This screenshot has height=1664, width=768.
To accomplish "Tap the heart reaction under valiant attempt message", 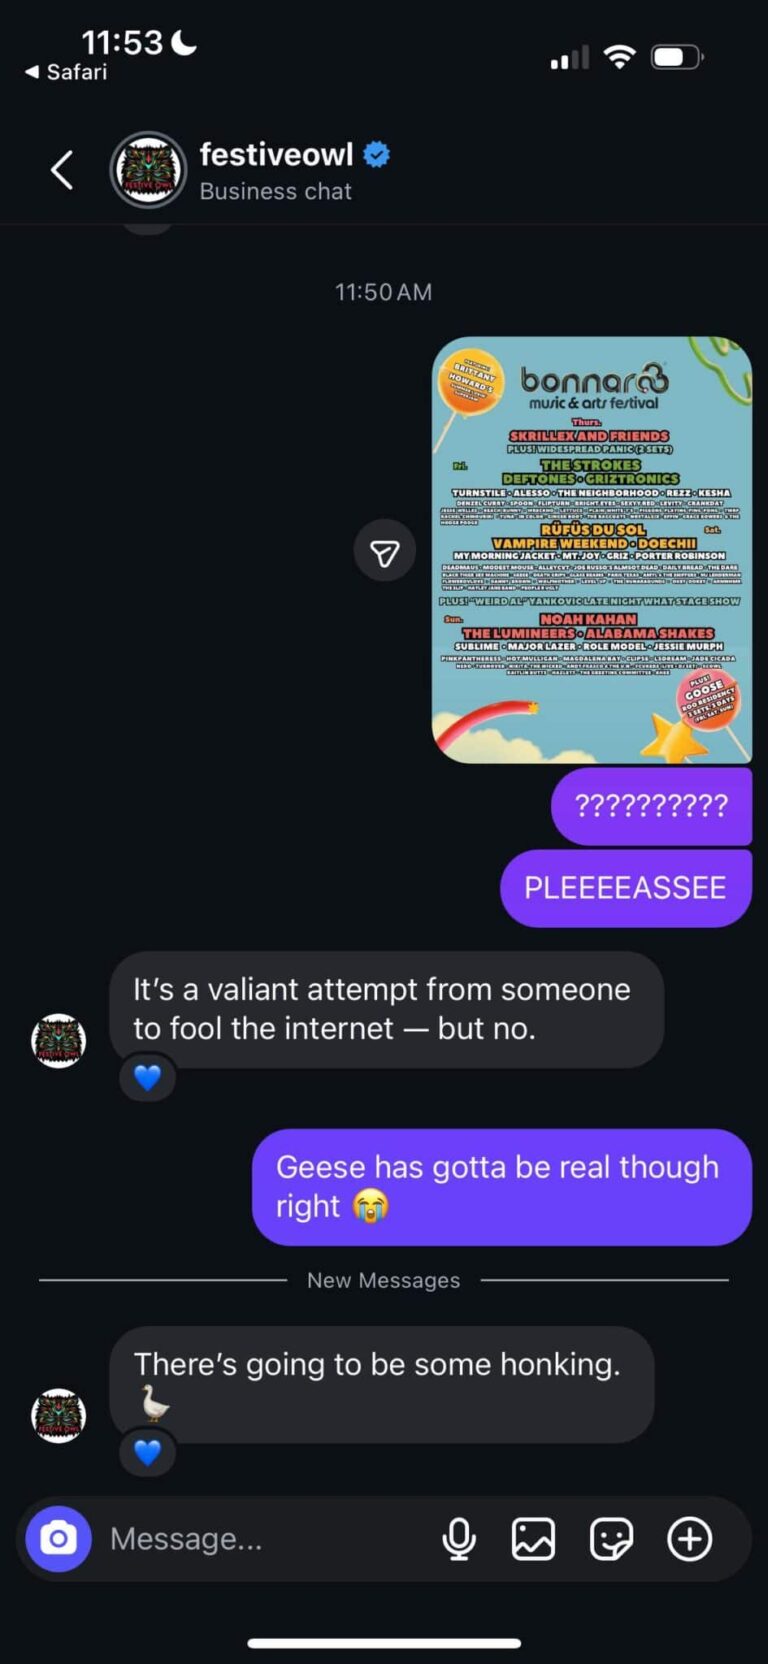I will tap(147, 1078).
